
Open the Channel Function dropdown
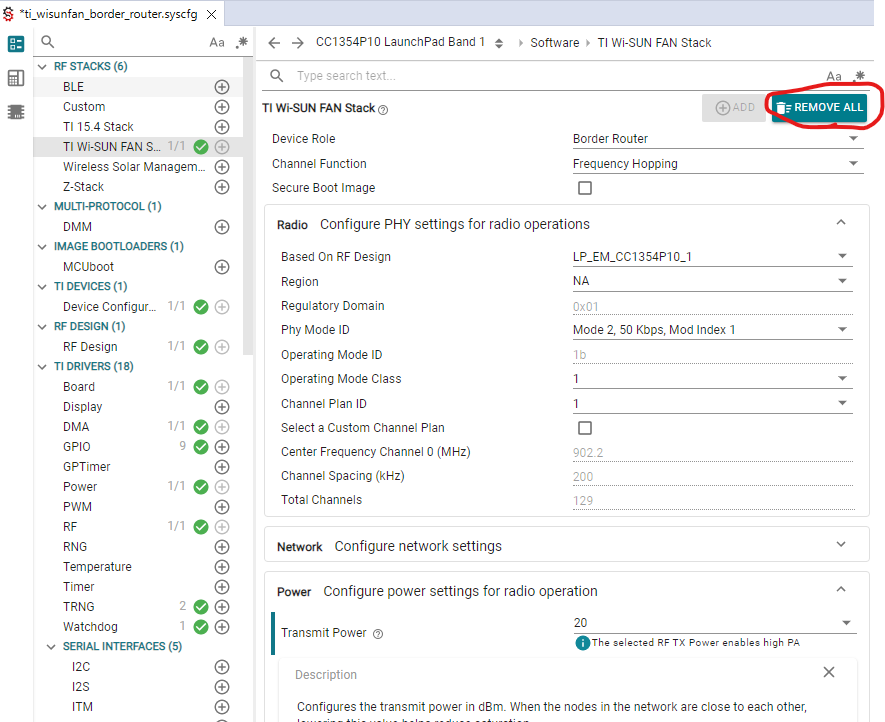click(x=718, y=164)
